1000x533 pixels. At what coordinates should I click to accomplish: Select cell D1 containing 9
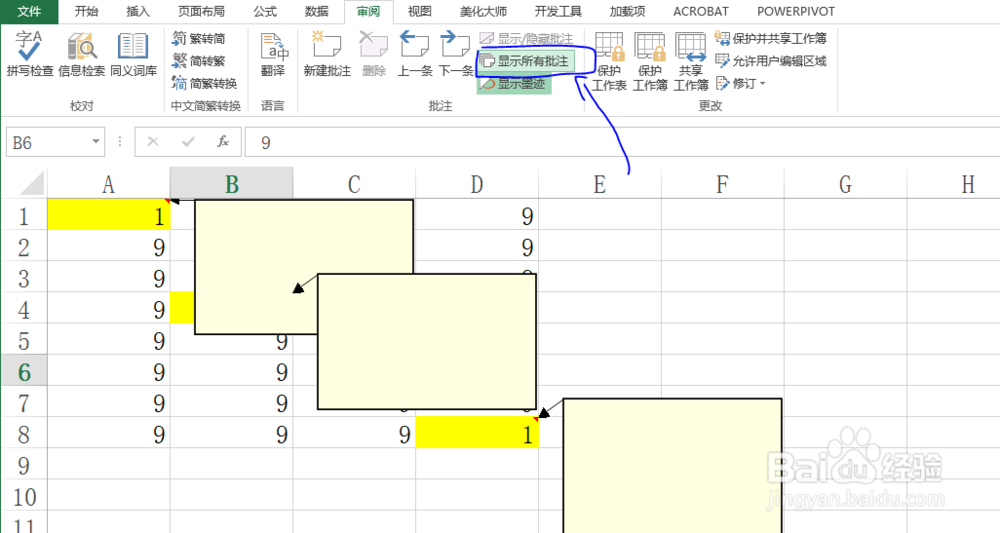click(x=477, y=215)
